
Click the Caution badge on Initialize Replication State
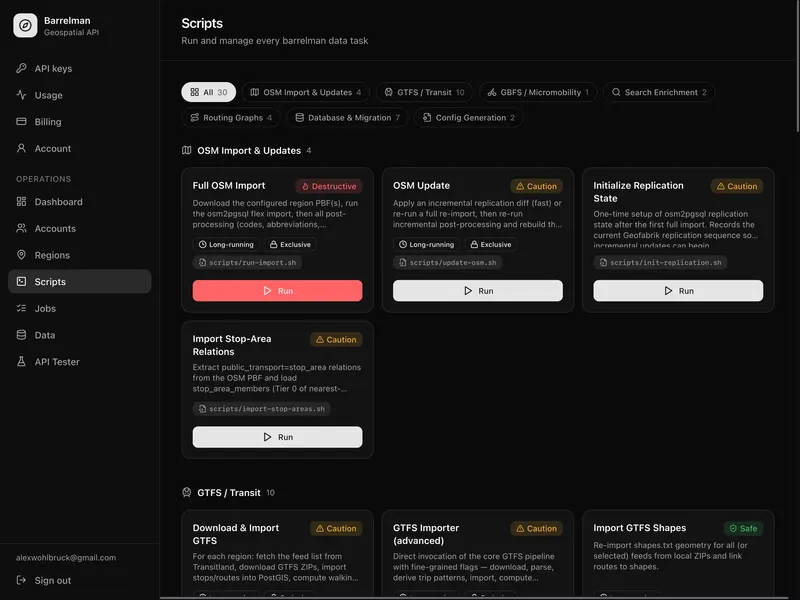[x=737, y=186]
